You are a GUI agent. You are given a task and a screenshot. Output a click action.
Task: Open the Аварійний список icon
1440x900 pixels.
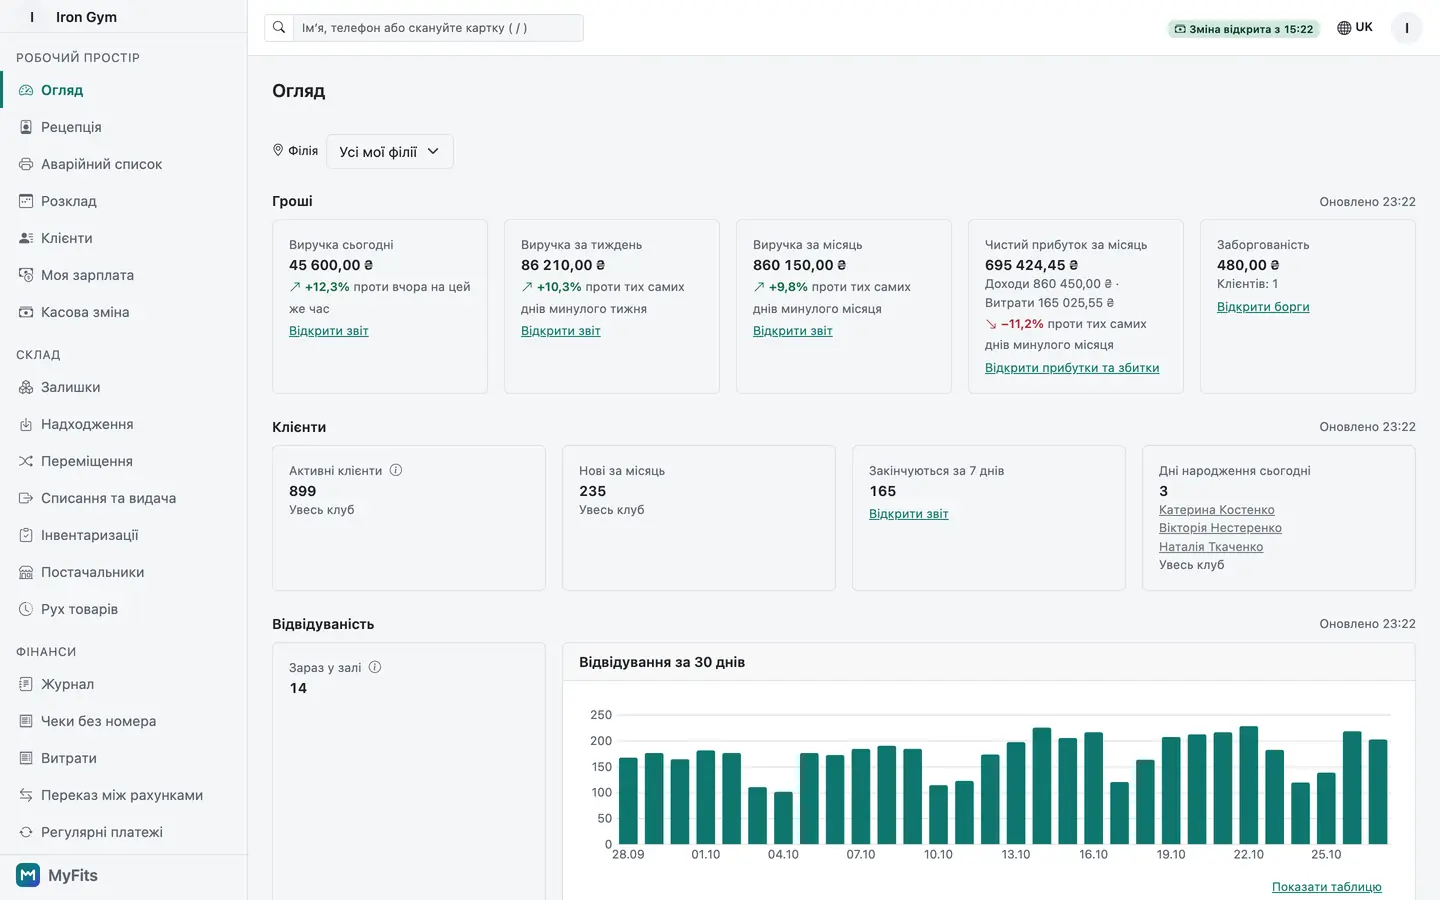click(26, 164)
